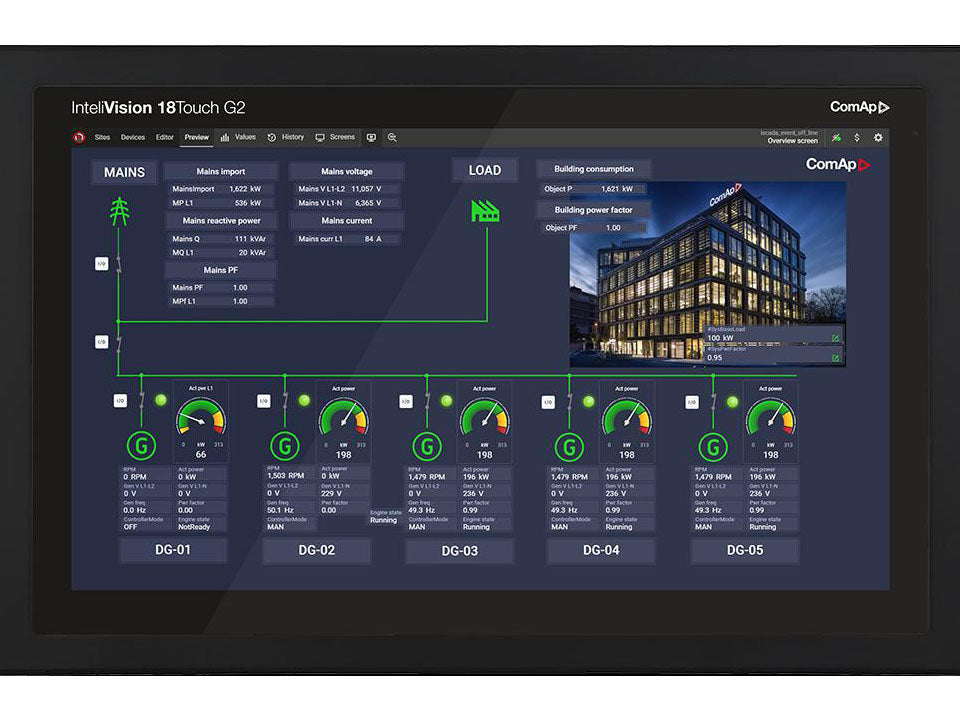Open the Sites menu
This screenshot has width=960, height=720.
[x=102, y=138]
